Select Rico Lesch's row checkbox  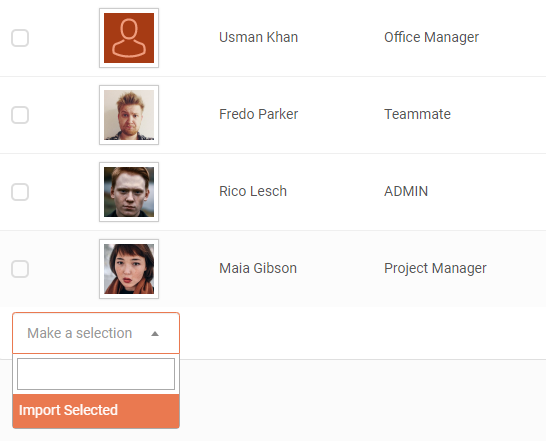tap(20, 192)
